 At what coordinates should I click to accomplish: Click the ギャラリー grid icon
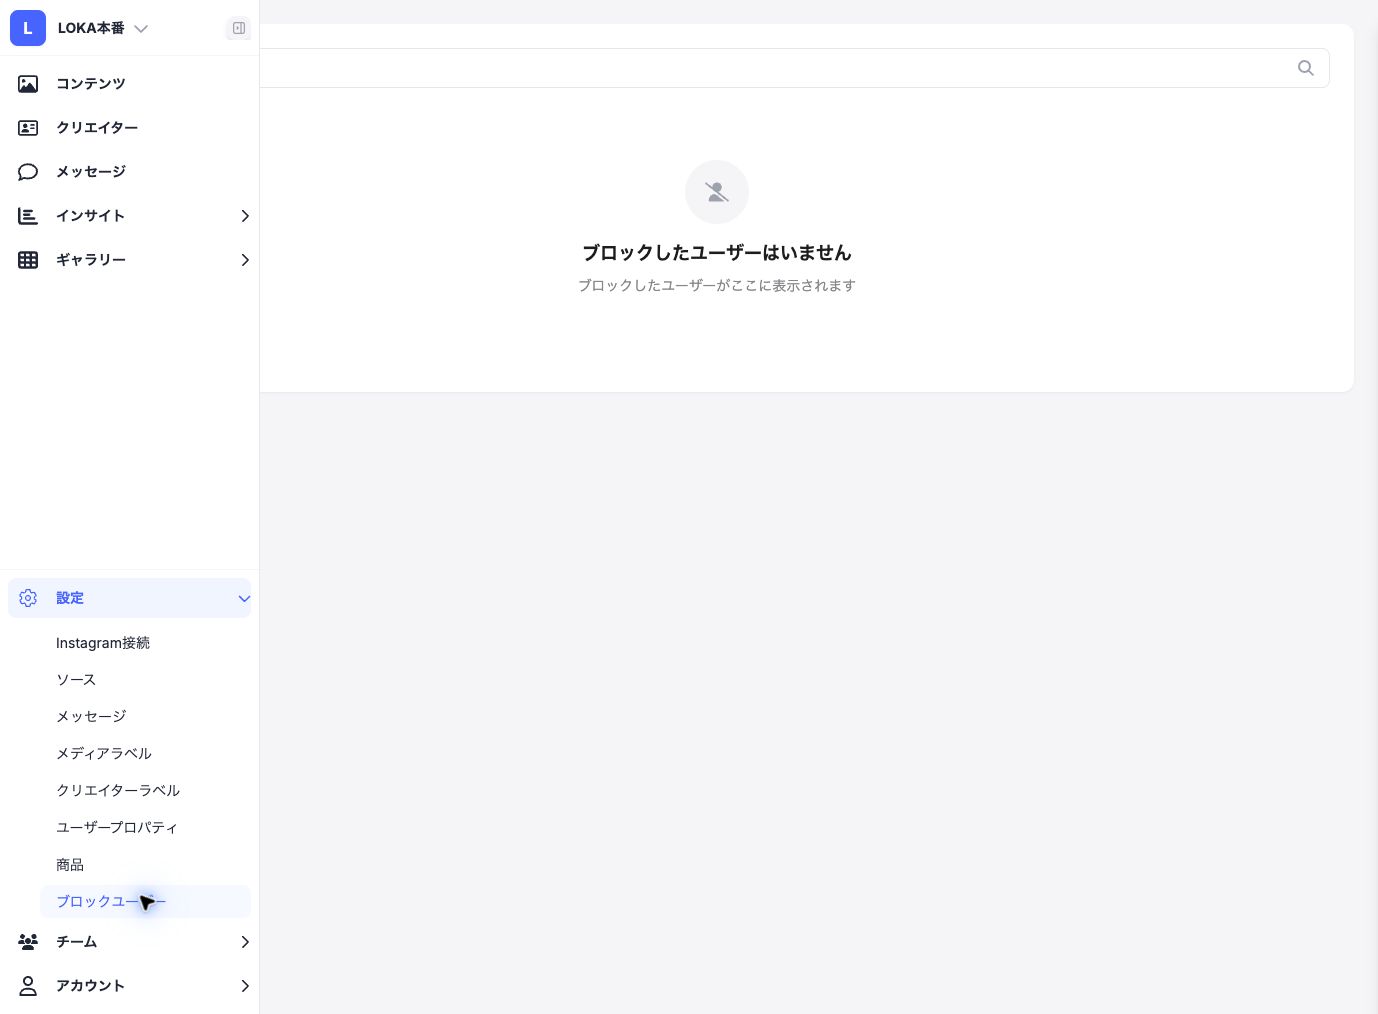(x=28, y=260)
